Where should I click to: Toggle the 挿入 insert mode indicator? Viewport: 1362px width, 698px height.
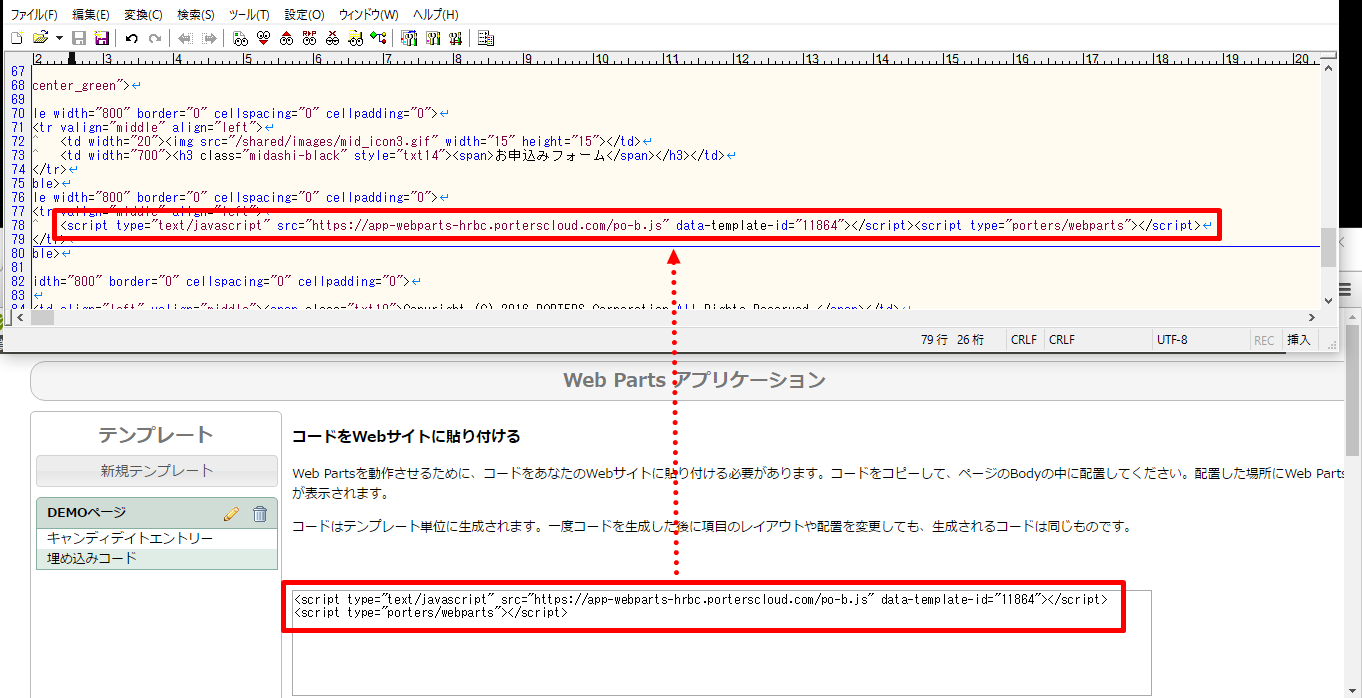[x=1298, y=340]
